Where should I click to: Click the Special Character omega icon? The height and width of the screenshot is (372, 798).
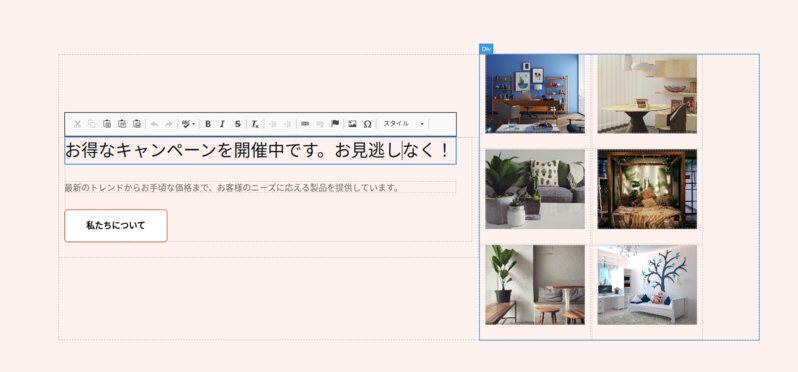click(x=367, y=124)
